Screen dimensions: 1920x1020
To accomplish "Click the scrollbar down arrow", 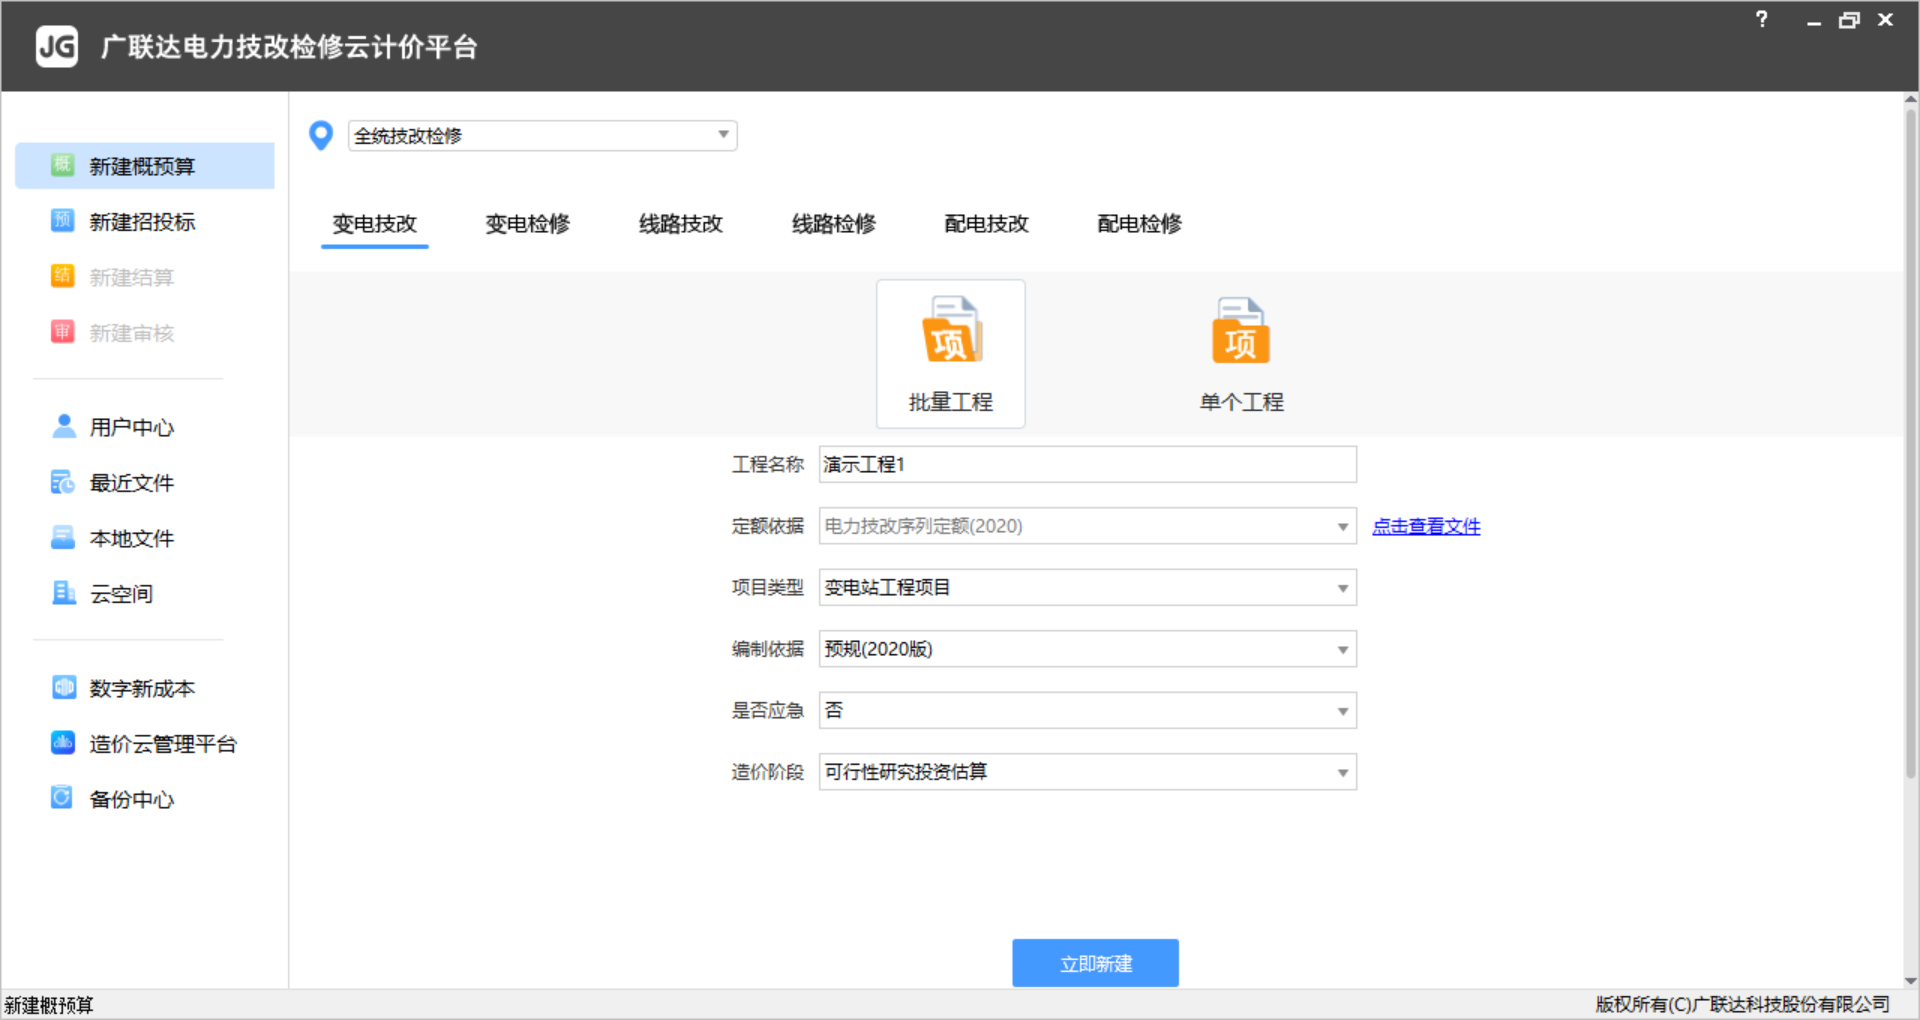I will click(x=1910, y=981).
